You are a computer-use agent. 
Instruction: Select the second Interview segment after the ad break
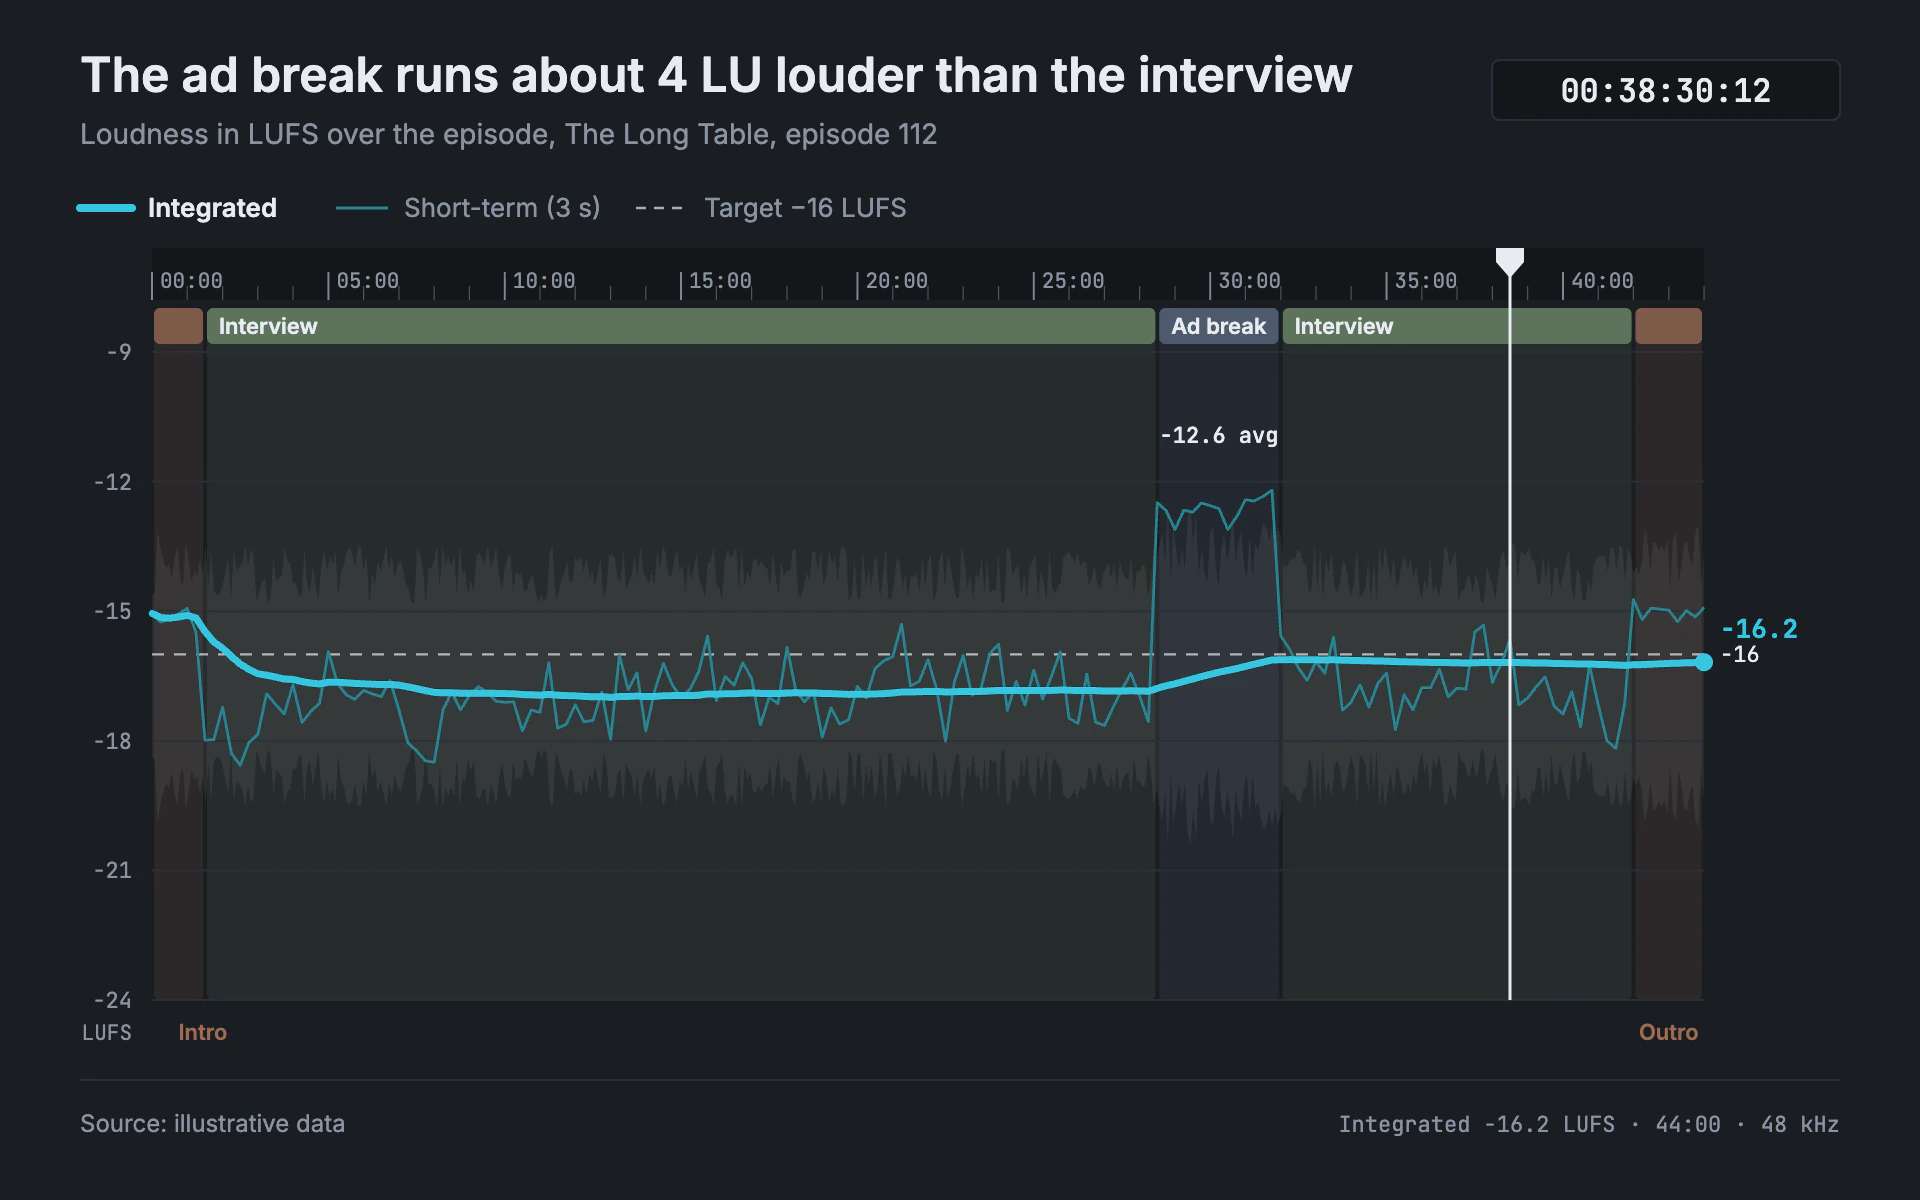pos(1456,326)
